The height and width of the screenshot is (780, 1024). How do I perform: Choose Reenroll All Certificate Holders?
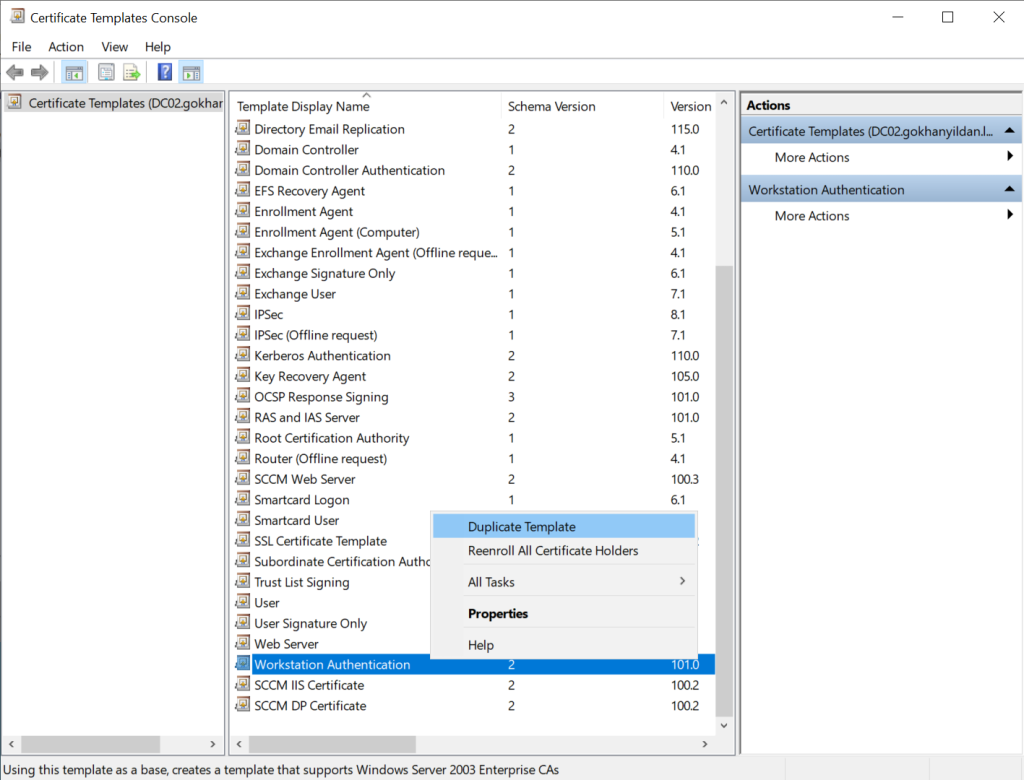tap(564, 551)
